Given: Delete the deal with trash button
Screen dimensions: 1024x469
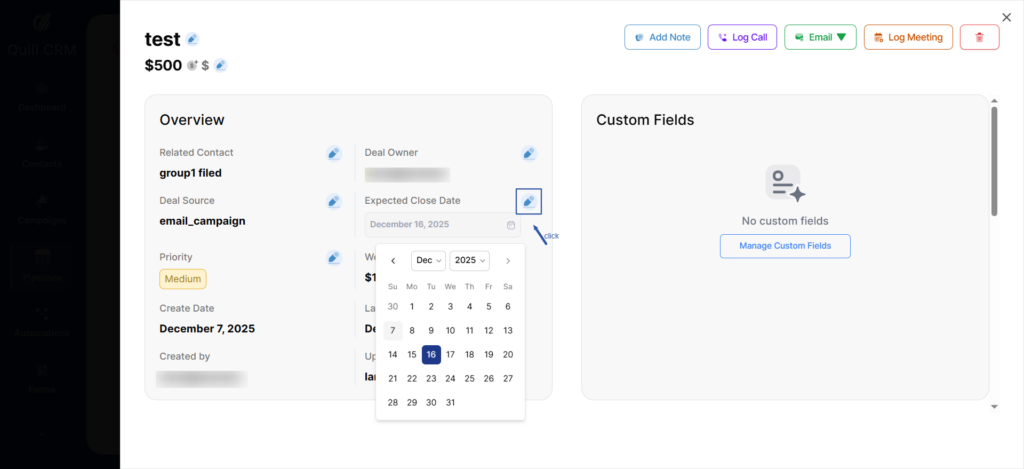Looking at the screenshot, I should [979, 37].
